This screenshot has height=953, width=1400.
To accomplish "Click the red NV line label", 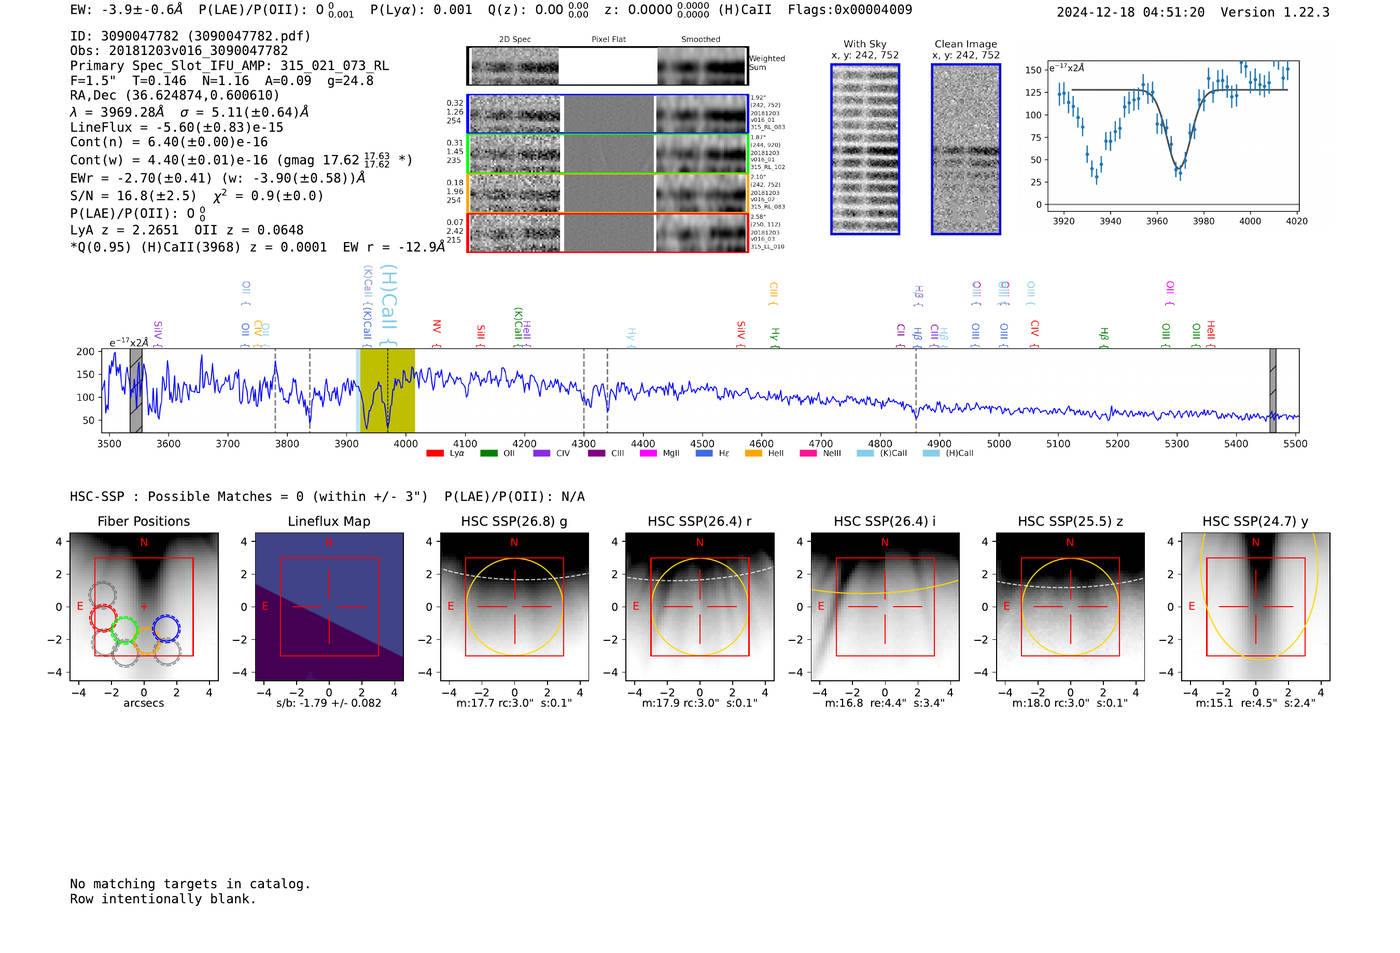I will point(437,334).
